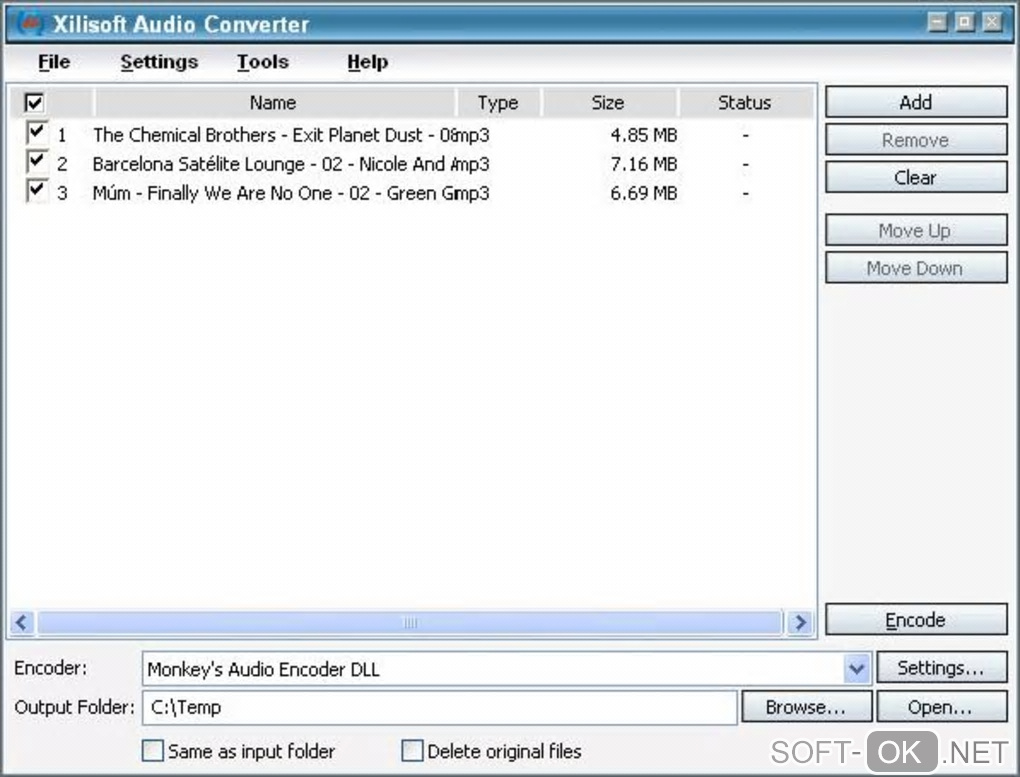
Task: Open the output folder with Open... button
Action: pos(941,707)
